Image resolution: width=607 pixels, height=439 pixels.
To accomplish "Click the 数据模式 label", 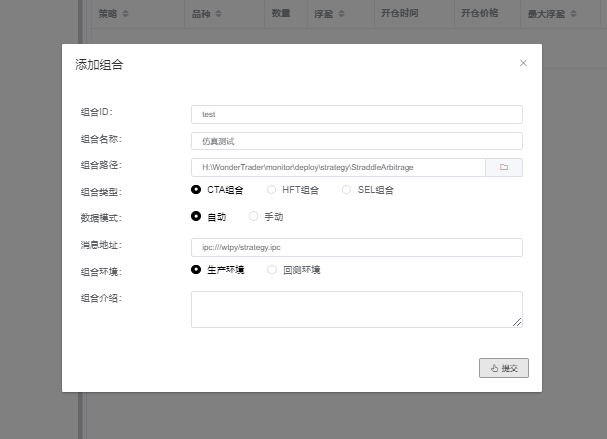I will click(101, 218).
